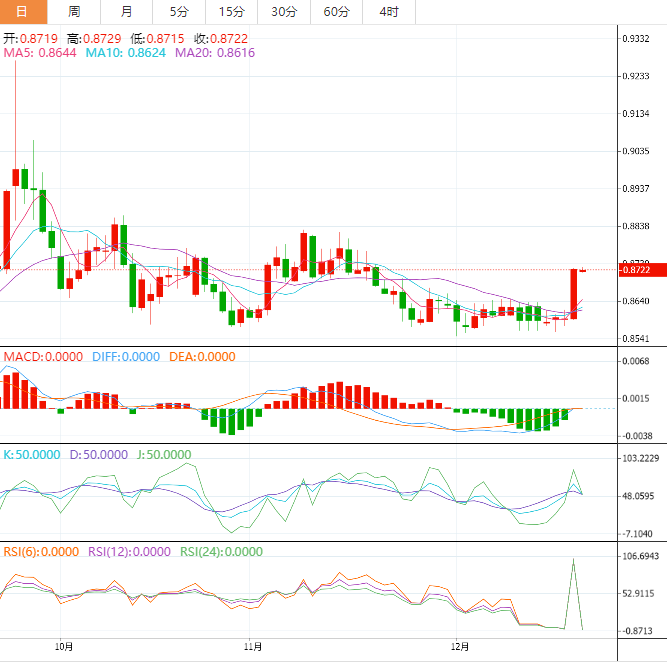Viewport: 667px width, 666px height.
Task: Click the 0.9332 price axis label
Action: click(x=636, y=39)
